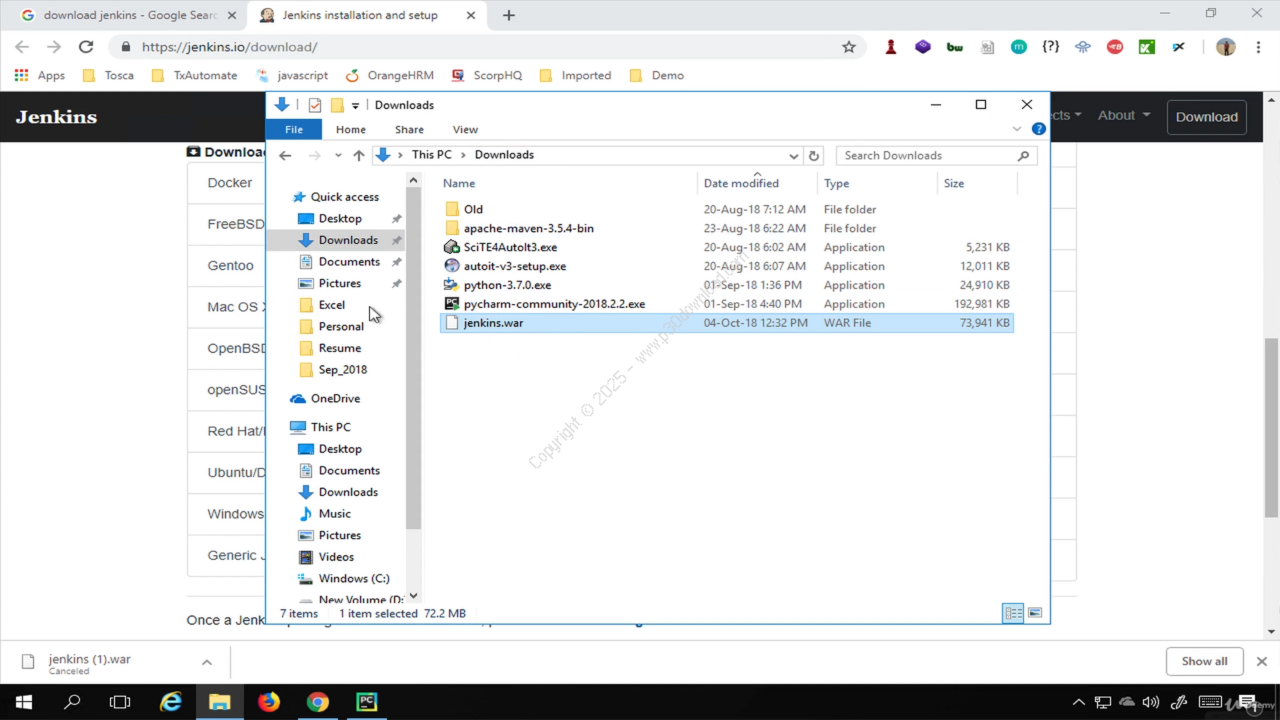Open Internet Explorer from the taskbar
Image resolution: width=1280 pixels, height=720 pixels.
click(x=171, y=702)
